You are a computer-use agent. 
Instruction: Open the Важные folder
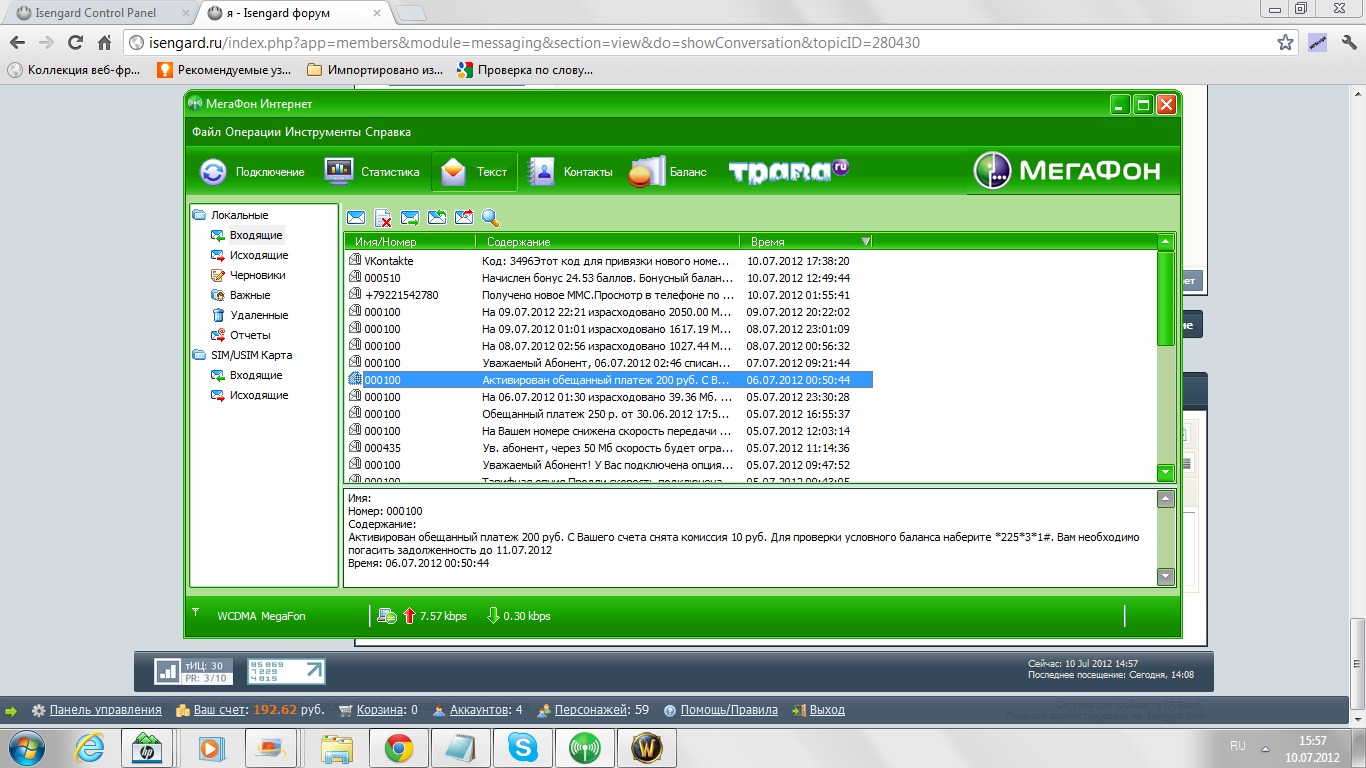point(250,295)
